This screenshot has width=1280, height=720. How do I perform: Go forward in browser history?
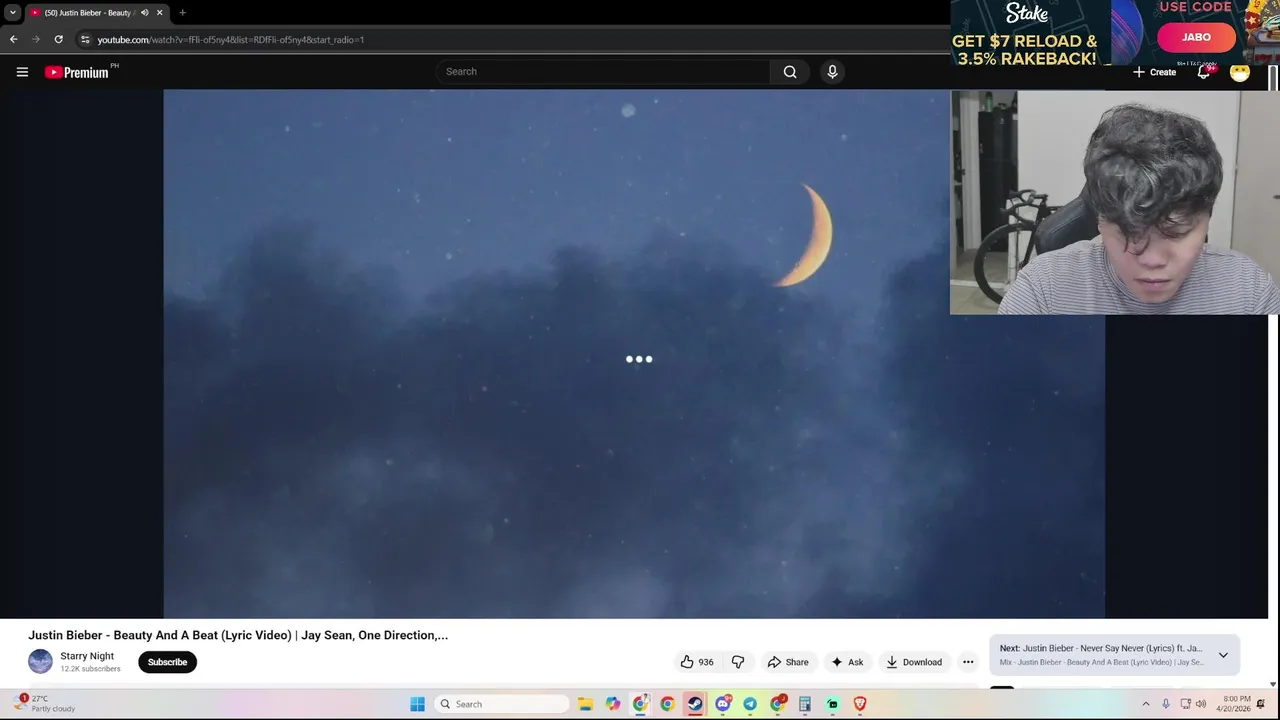[36, 39]
